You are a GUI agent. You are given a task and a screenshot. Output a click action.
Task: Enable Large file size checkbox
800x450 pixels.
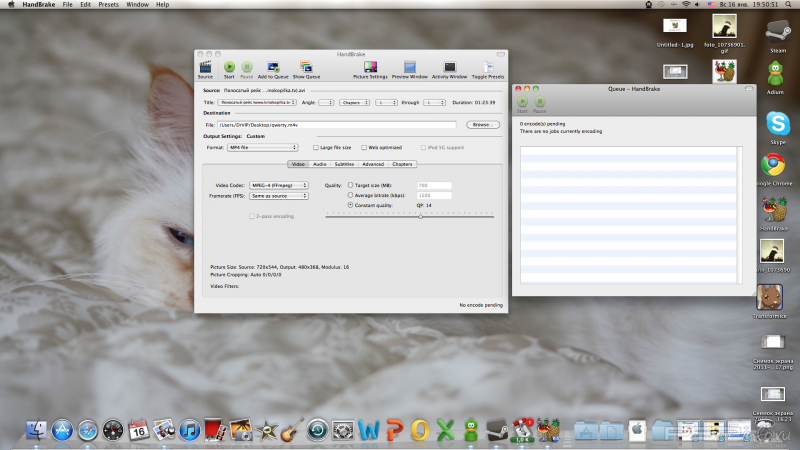coord(314,147)
